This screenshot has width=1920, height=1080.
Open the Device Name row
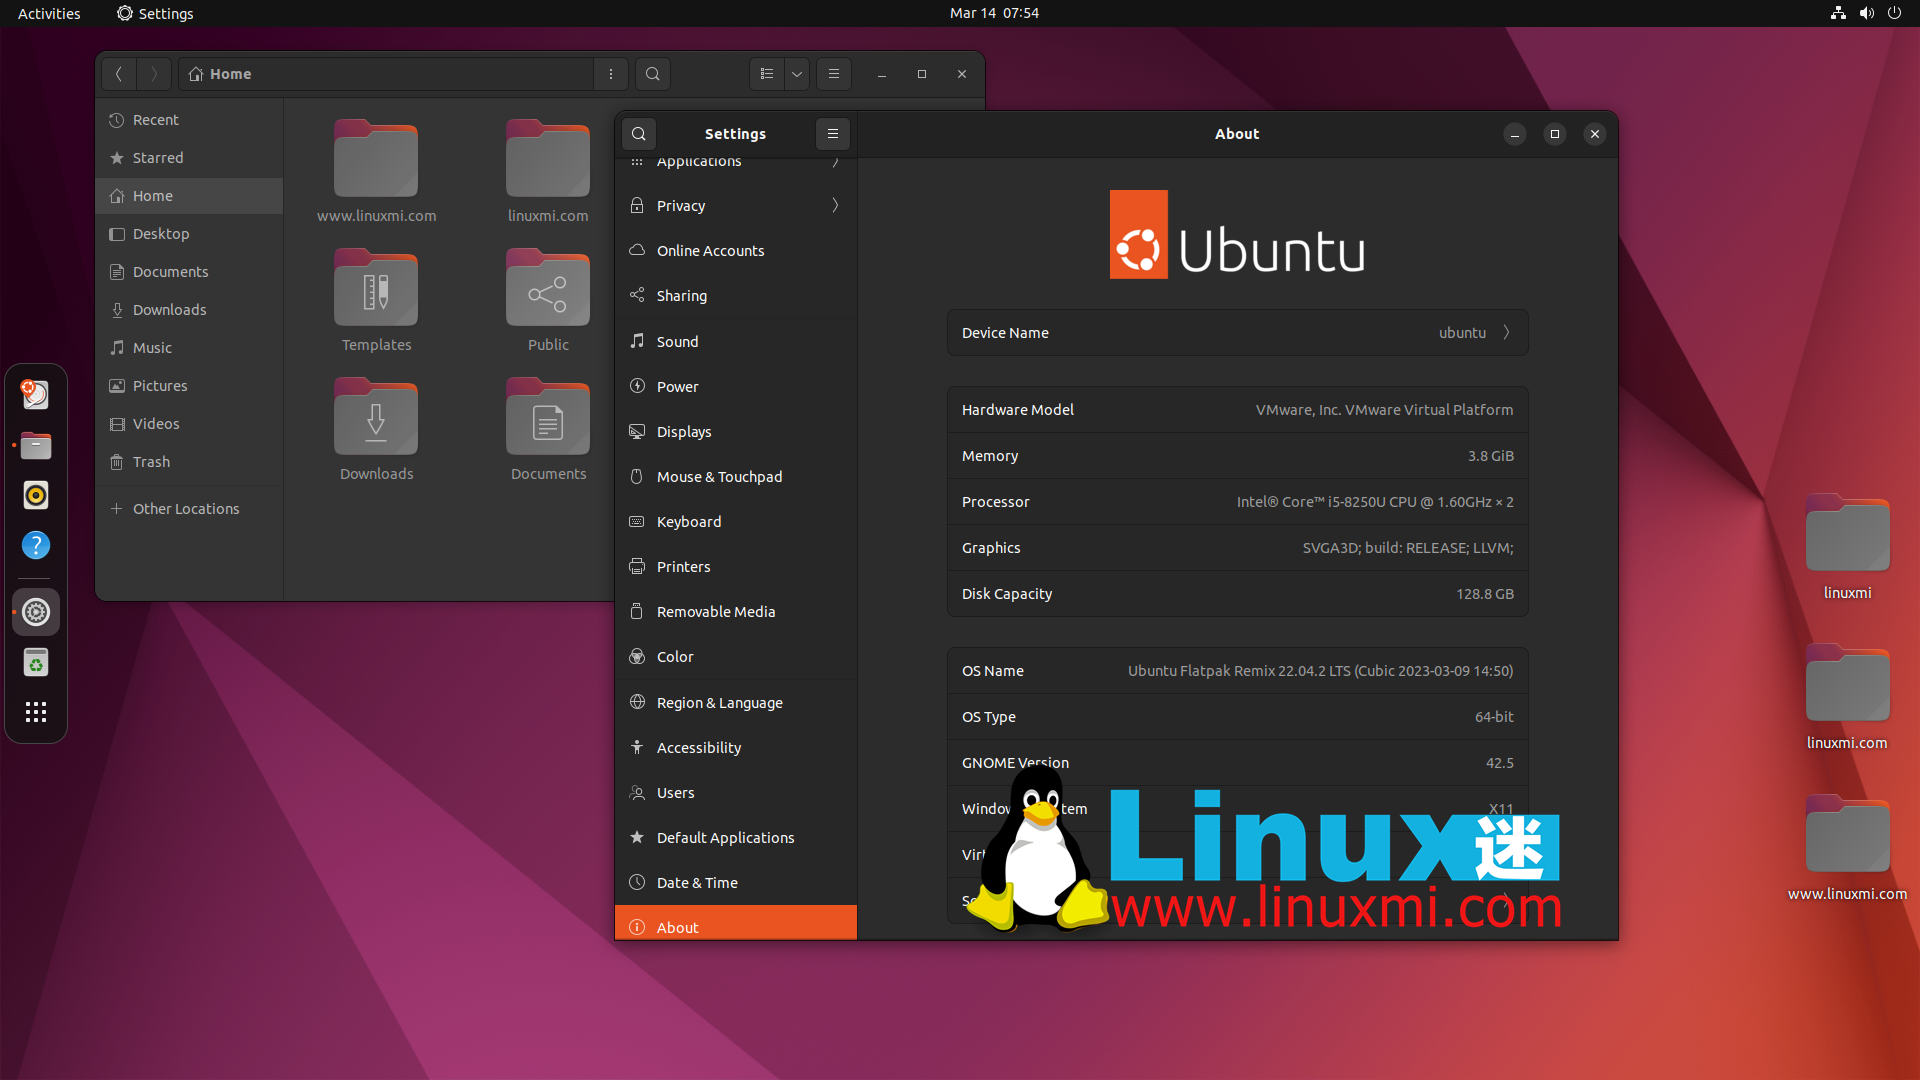click(x=1237, y=333)
